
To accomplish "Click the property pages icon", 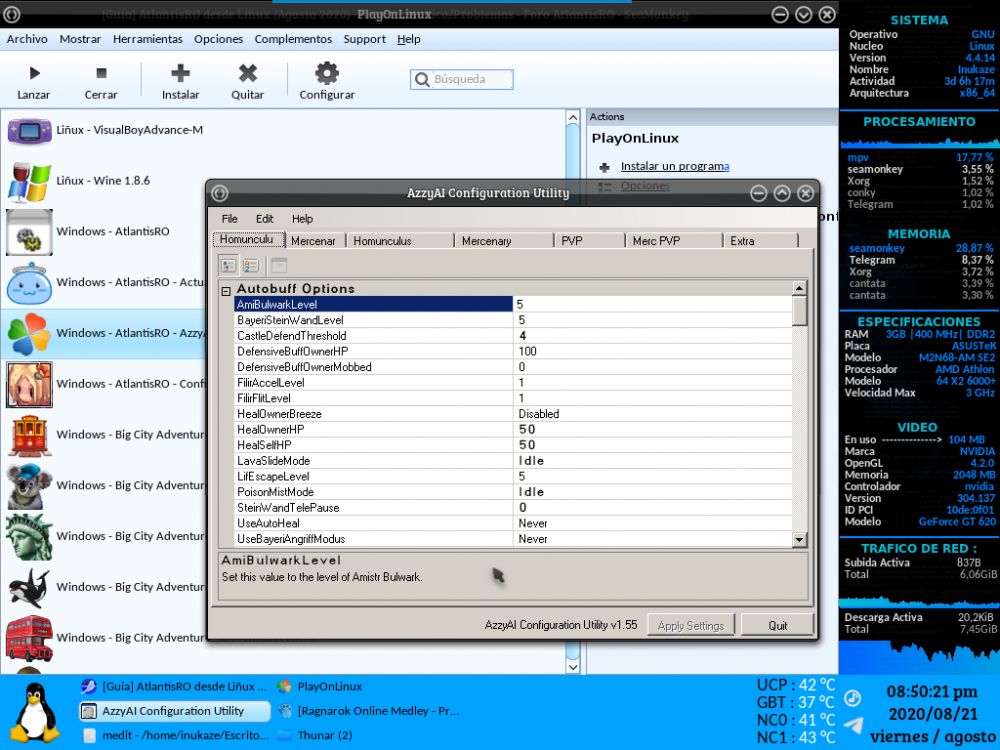I will 279,265.
